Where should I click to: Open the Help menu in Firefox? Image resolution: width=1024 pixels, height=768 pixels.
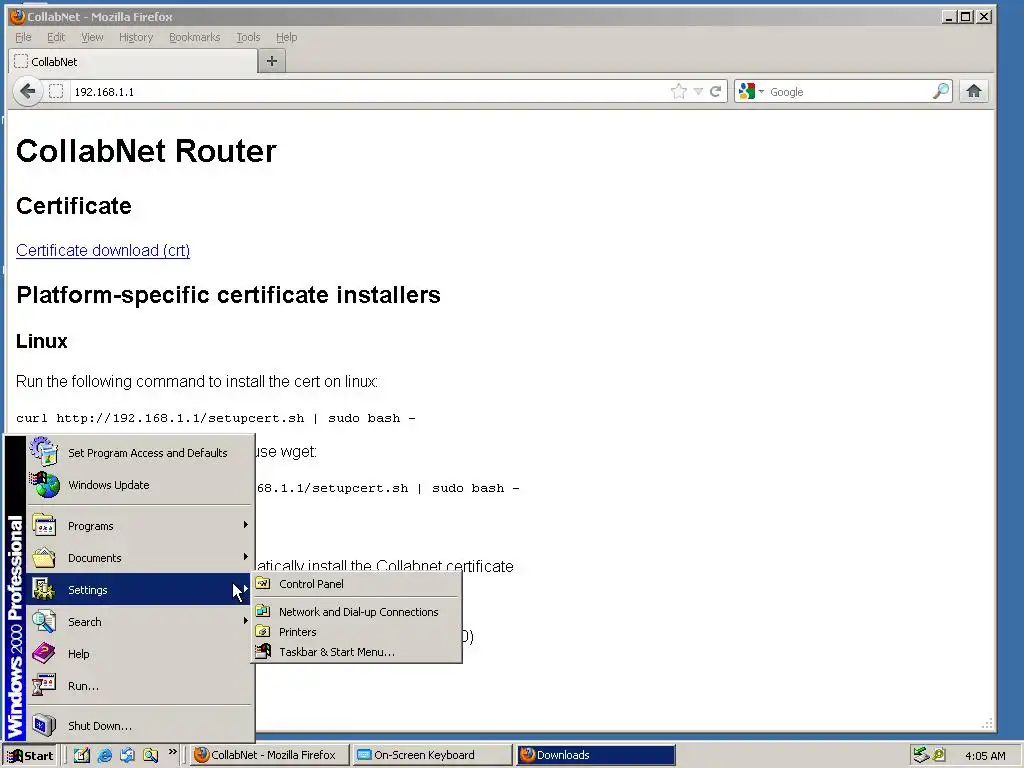tap(286, 37)
